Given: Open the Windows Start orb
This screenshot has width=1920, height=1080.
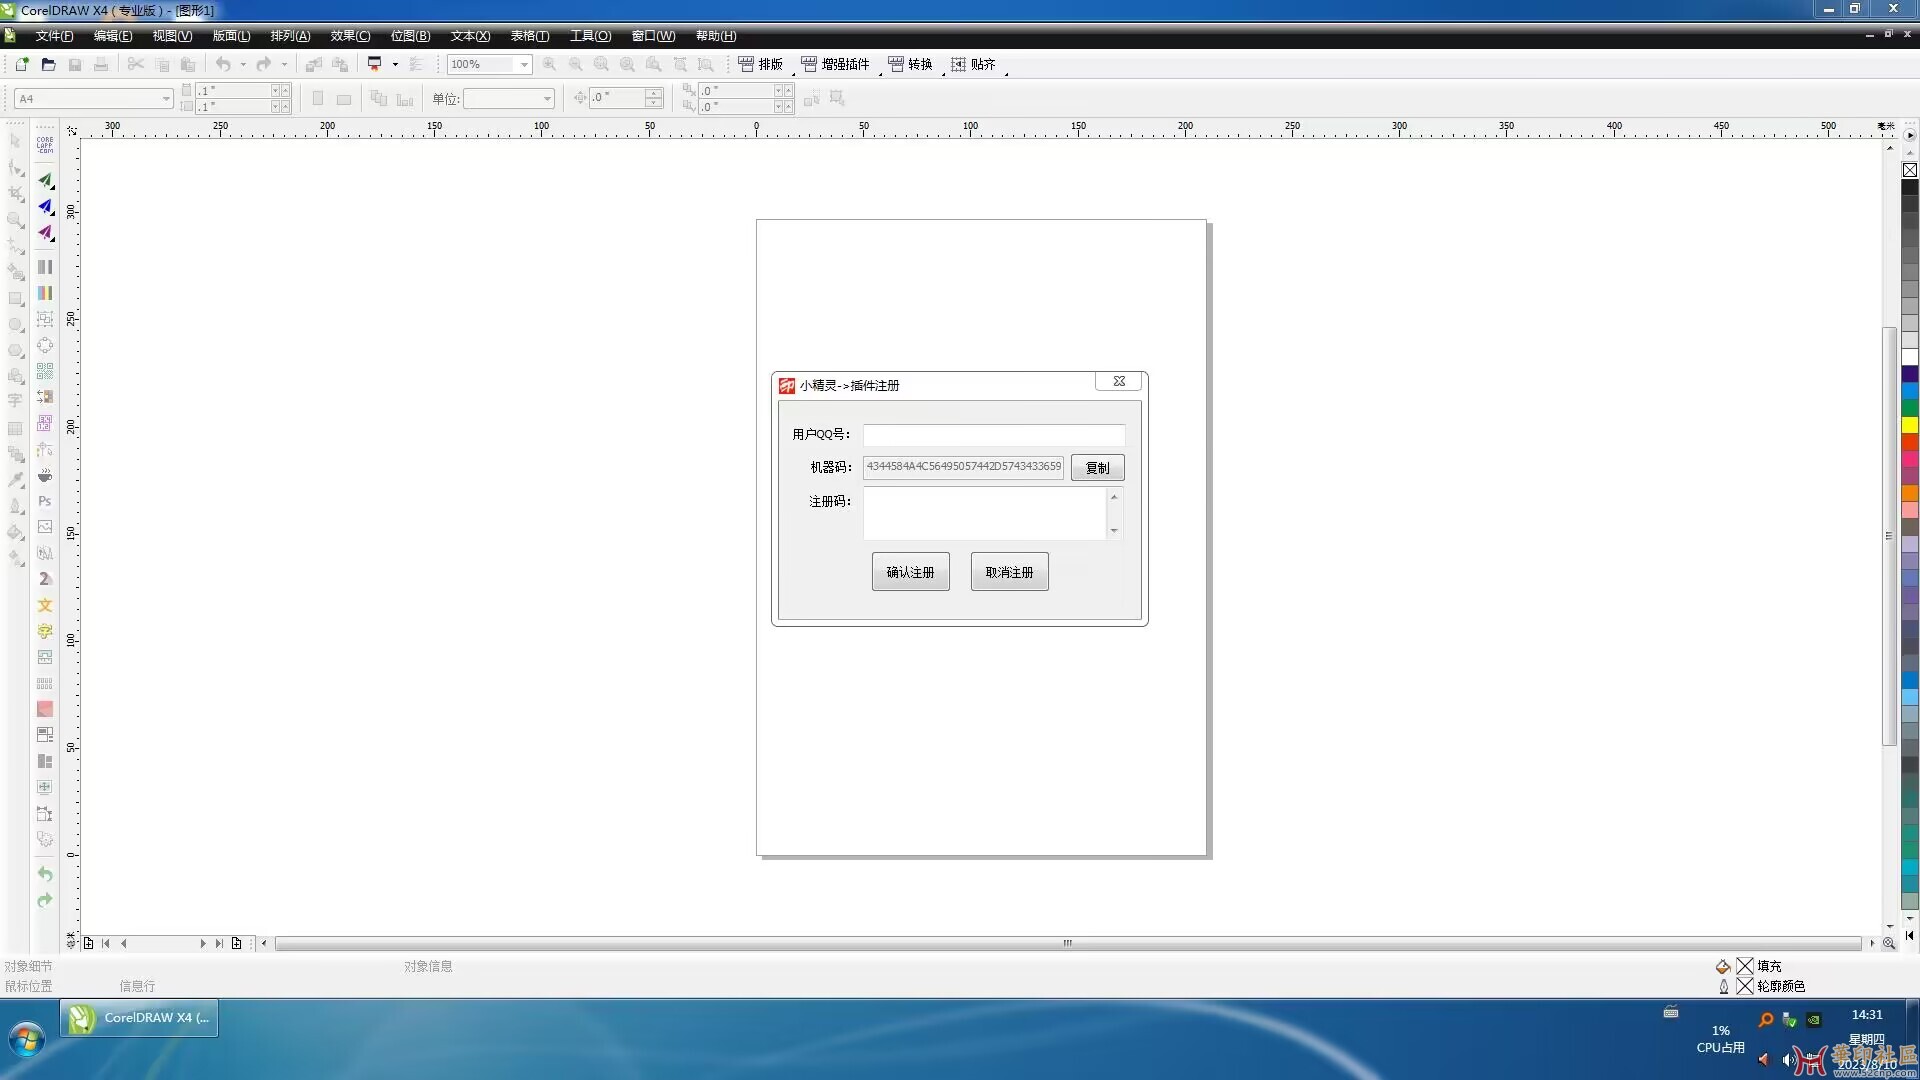Looking at the screenshot, I should pyautogui.click(x=27, y=1040).
